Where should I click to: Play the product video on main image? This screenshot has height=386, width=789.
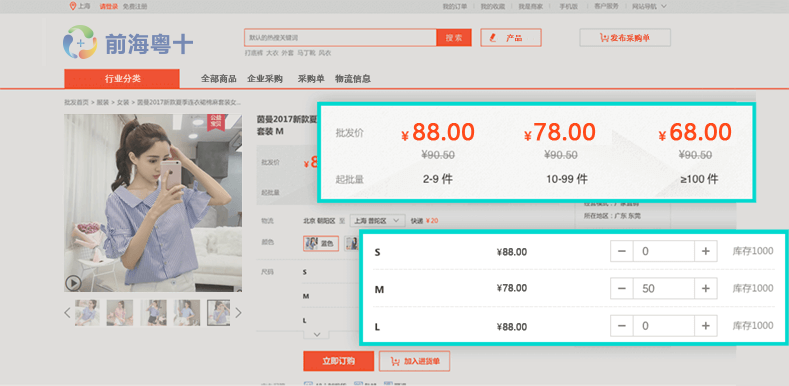(x=73, y=283)
